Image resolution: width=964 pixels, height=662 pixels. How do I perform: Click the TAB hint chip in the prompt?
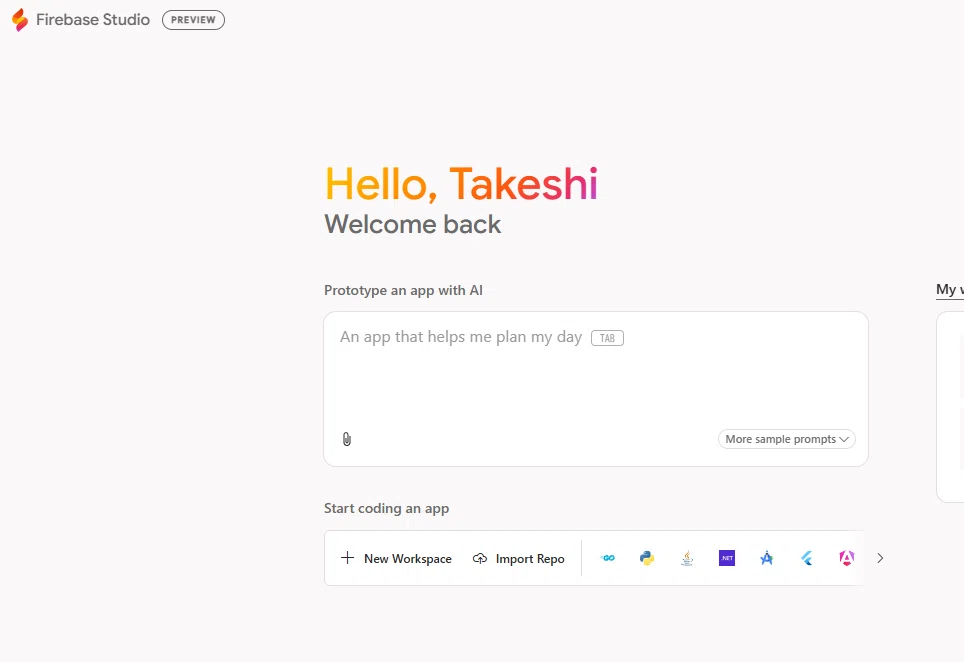pyautogui.click(x=607, y=338)
